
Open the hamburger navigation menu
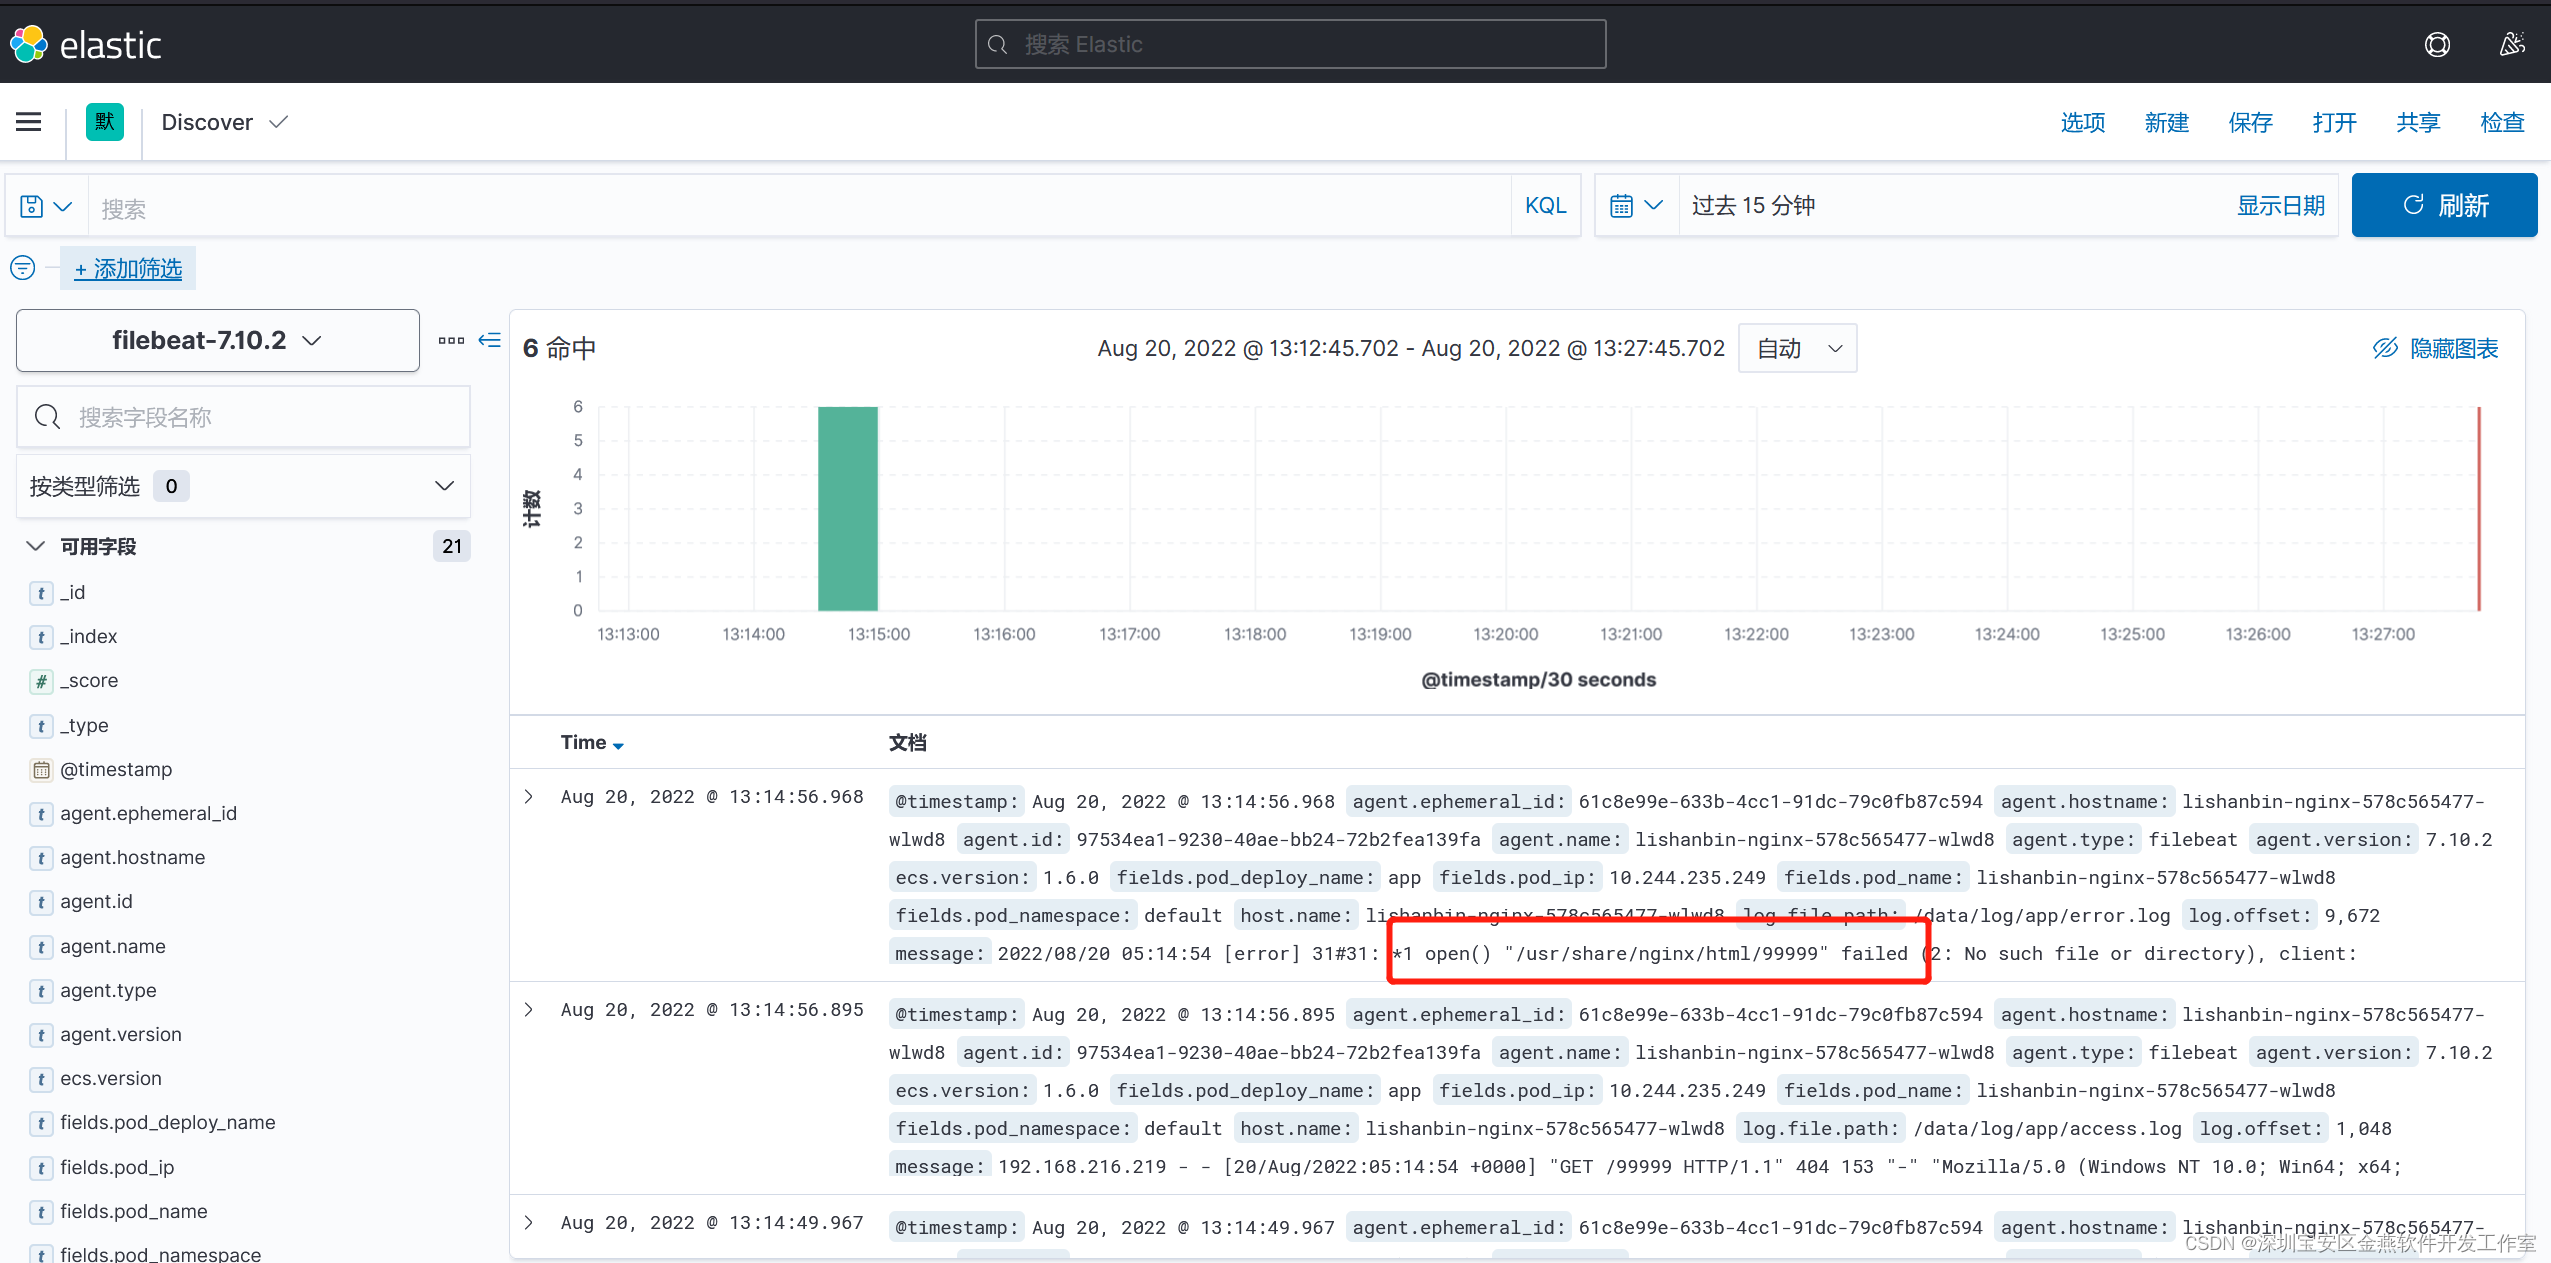point(29,122)
